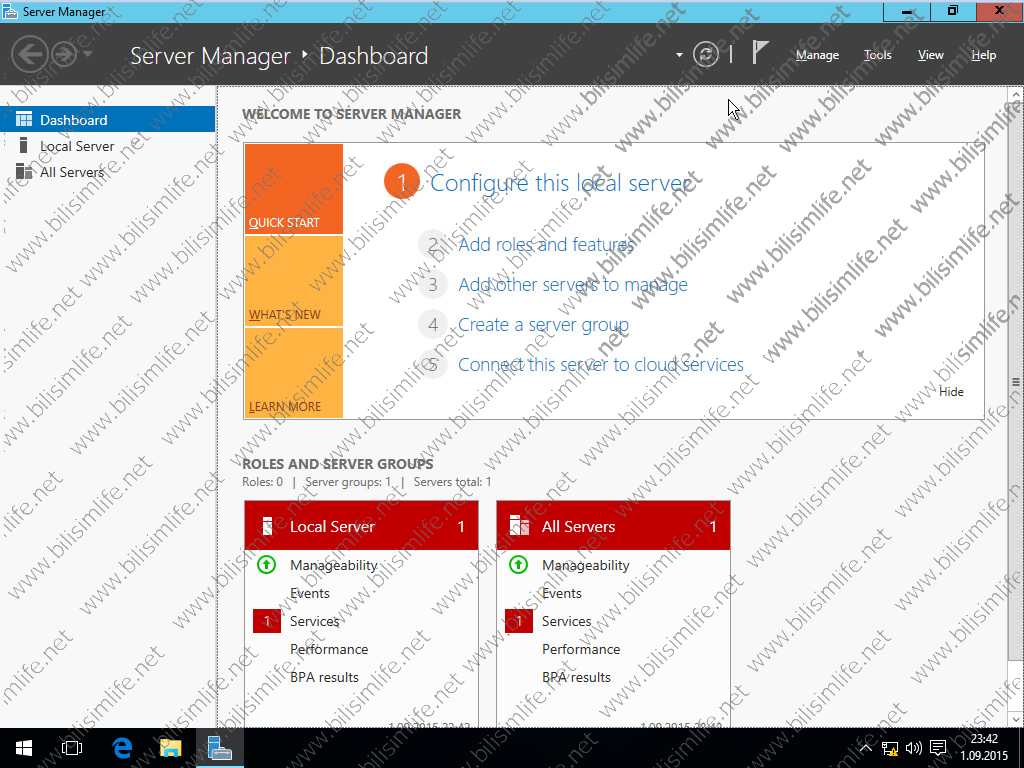Click Create a server group link
The image size is (1024, 768).
tap(543, 325)
